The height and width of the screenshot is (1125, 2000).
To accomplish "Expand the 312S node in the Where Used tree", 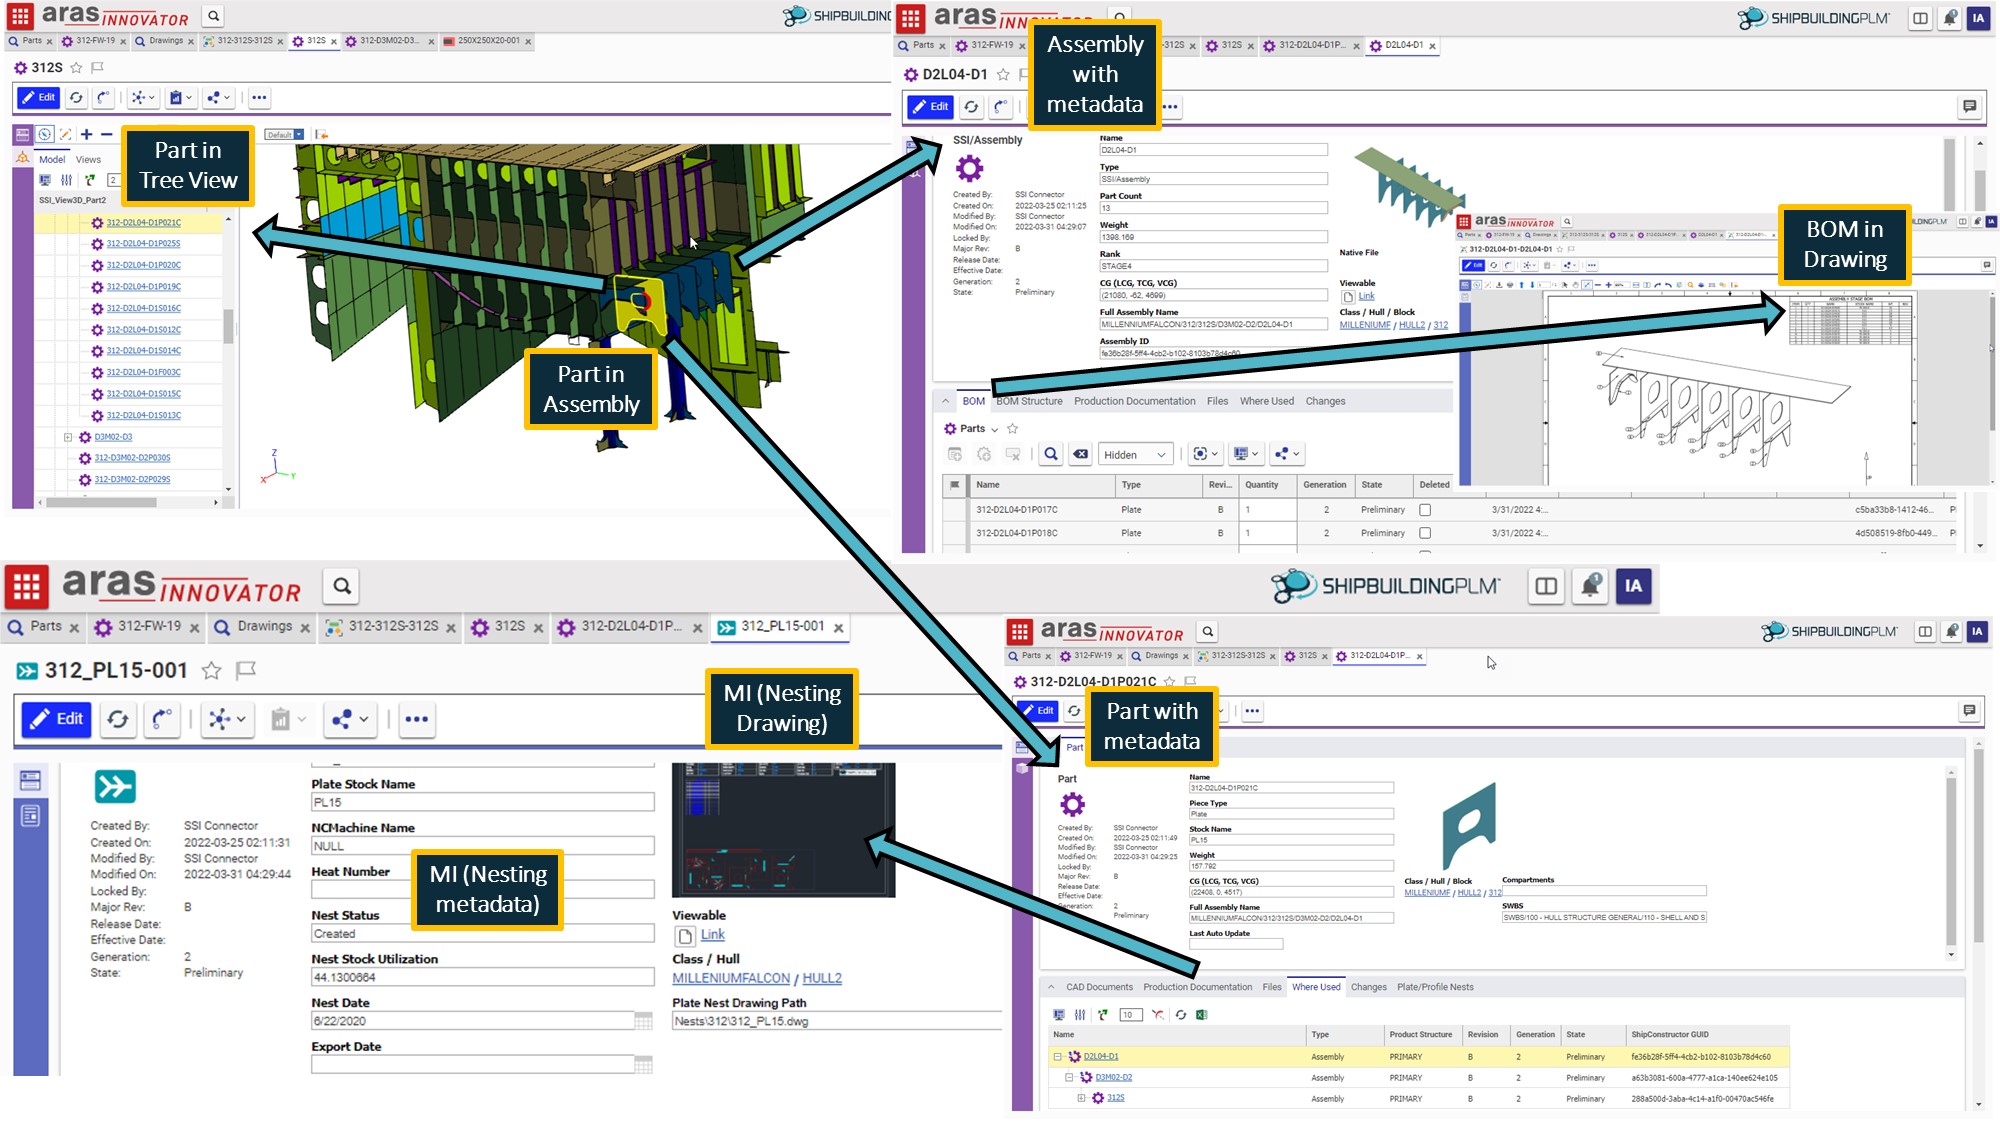I will pyautogui.click(x=1081, y=1098).
